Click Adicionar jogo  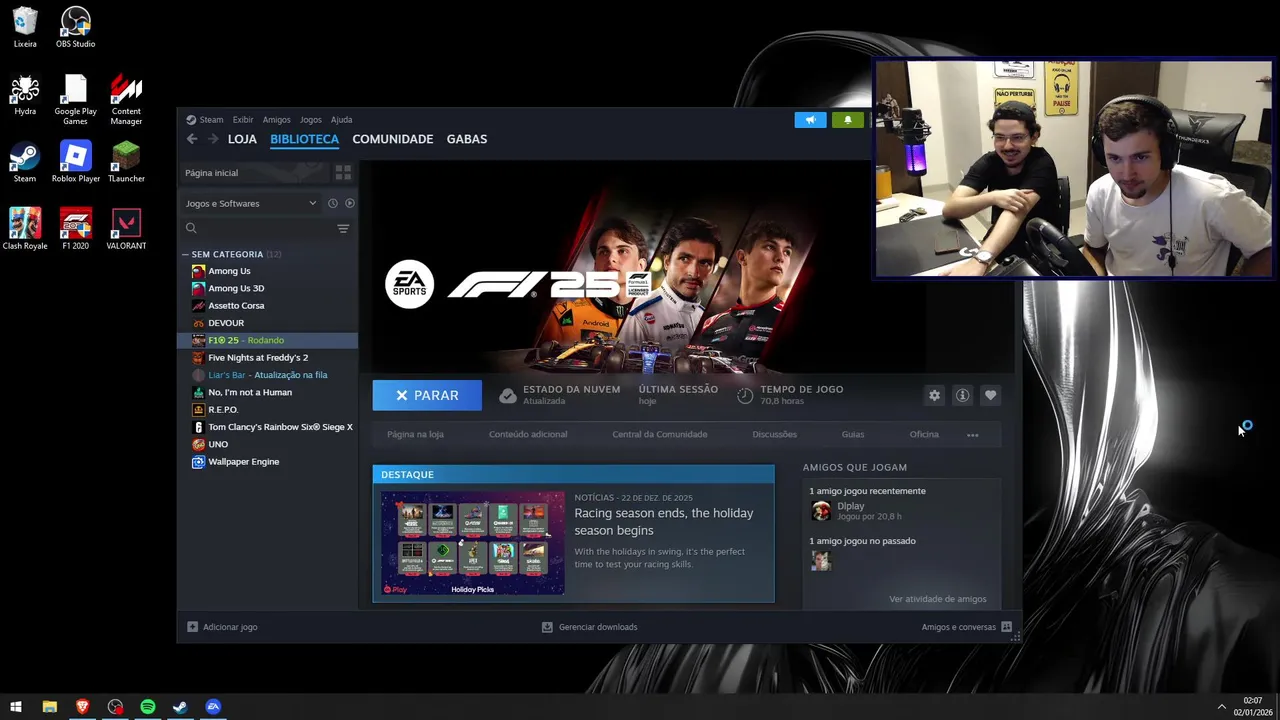coord(223,627)
